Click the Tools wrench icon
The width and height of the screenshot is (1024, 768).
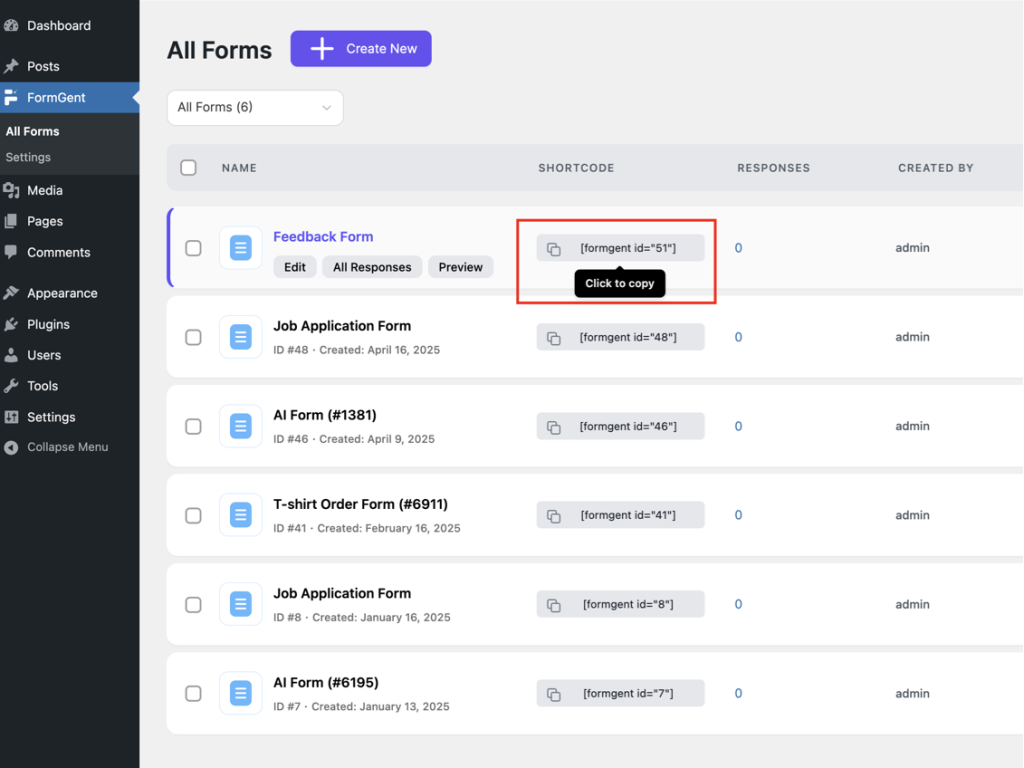[11, 385]
